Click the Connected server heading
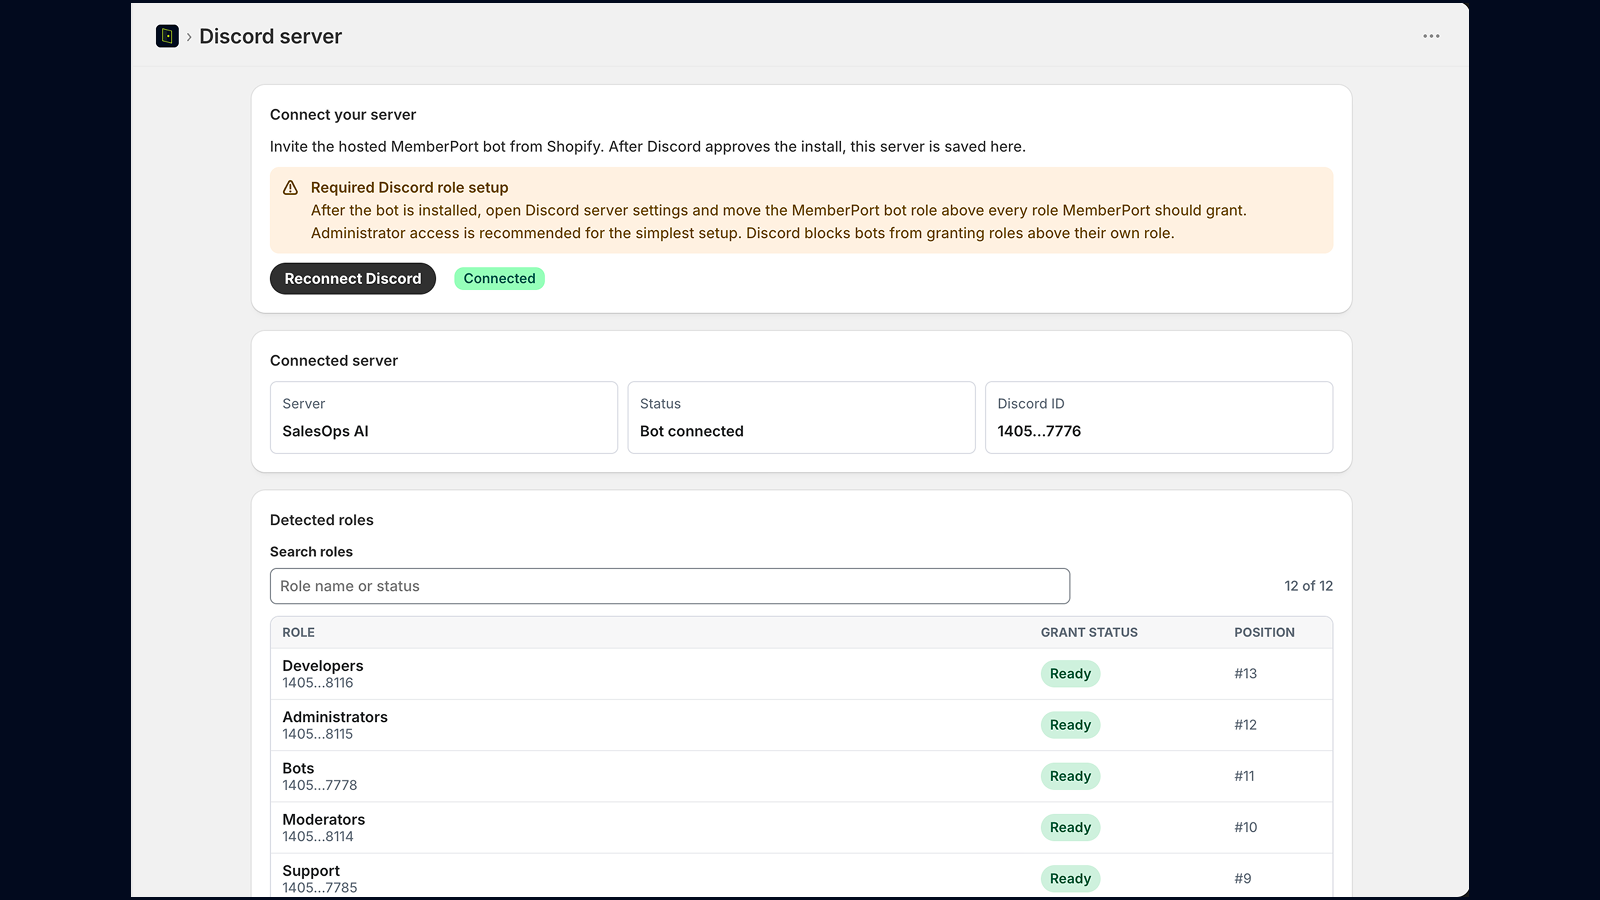The image size is (1600, 900). 334,361
